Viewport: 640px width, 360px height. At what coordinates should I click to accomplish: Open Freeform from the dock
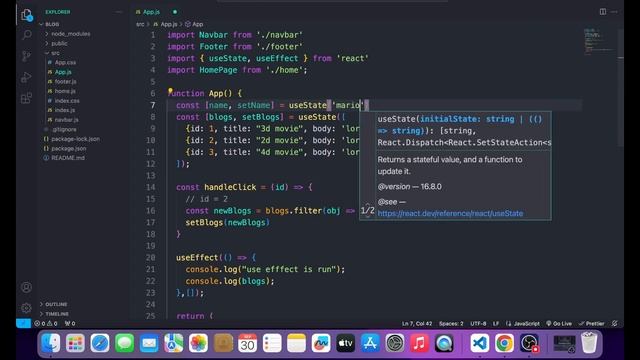321,343
